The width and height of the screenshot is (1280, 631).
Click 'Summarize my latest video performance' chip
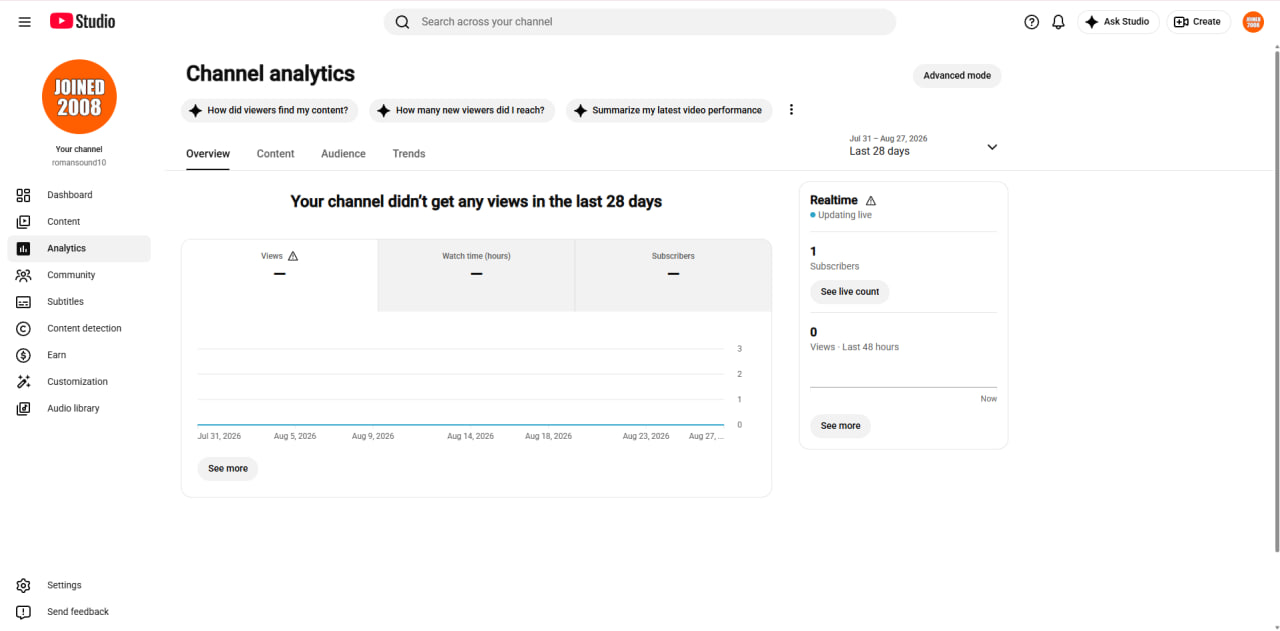(x=669, y=110)
